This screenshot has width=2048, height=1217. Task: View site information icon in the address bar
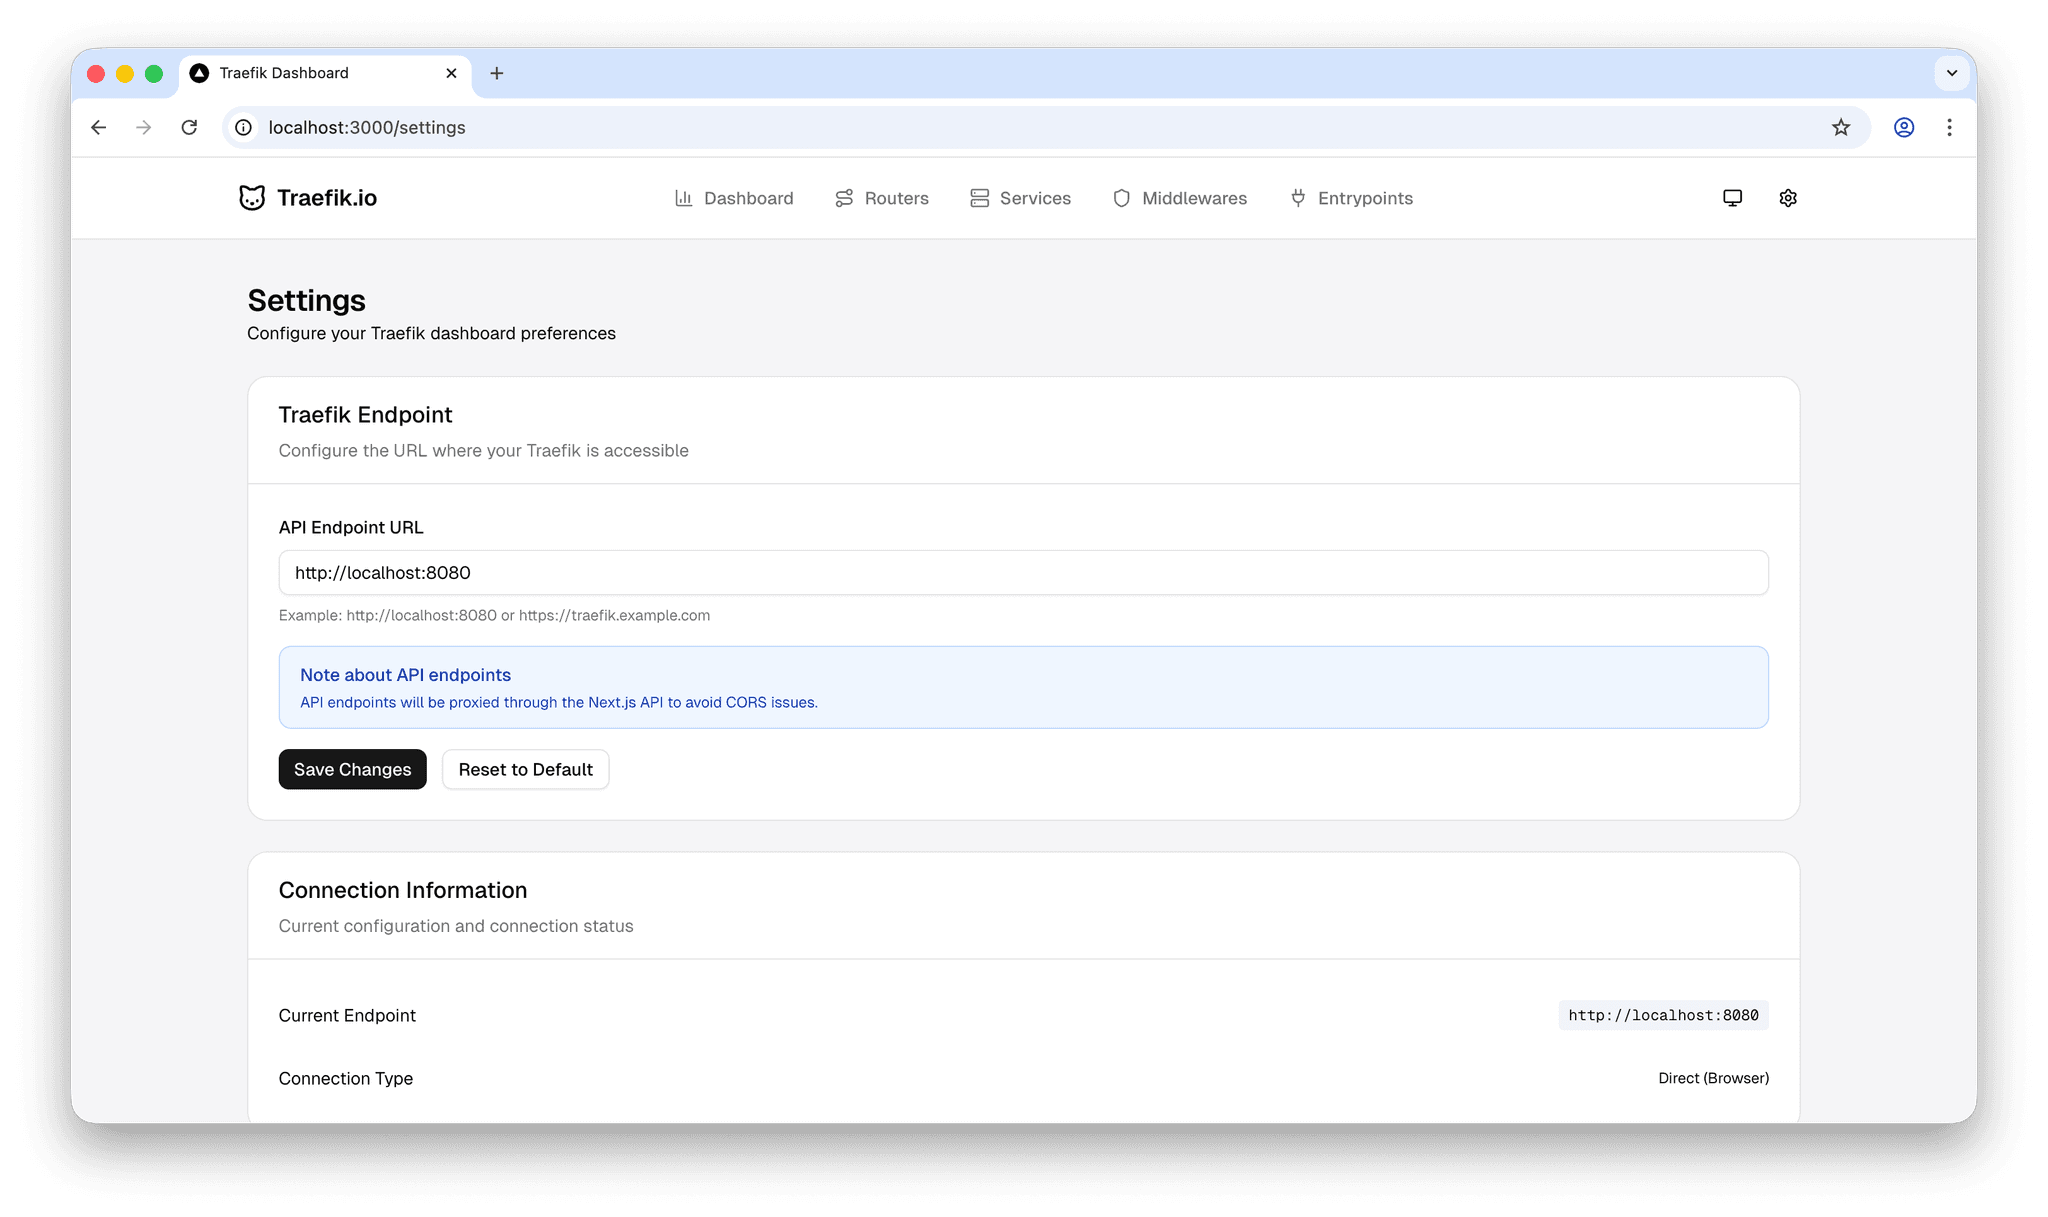243,127
